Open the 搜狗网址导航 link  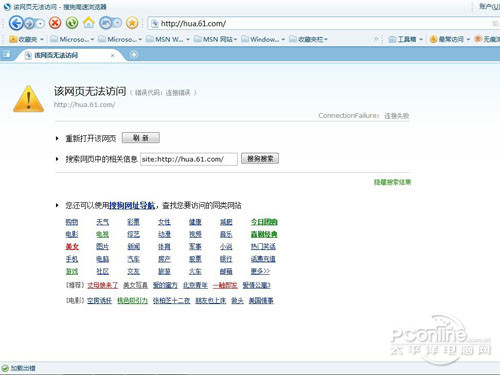point(132,205)
